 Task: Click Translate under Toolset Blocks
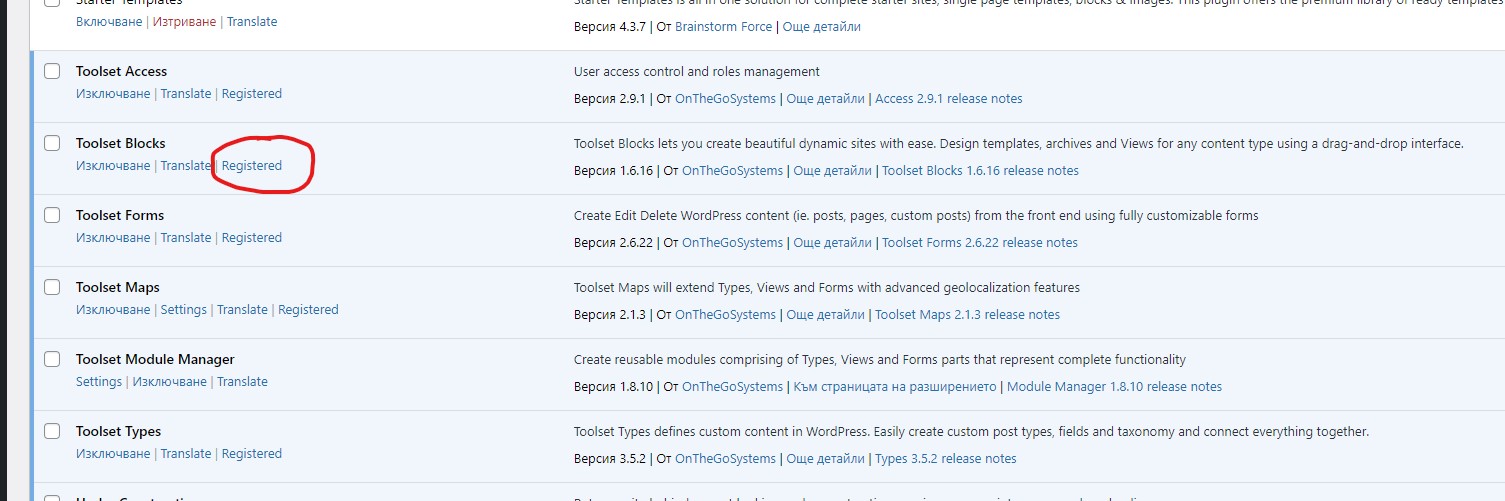[x=186, y=165]
